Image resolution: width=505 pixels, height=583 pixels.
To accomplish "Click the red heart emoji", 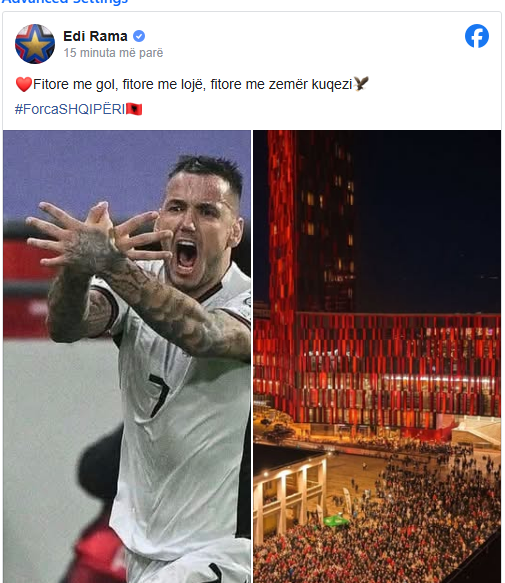I will (x=23, y=84).
